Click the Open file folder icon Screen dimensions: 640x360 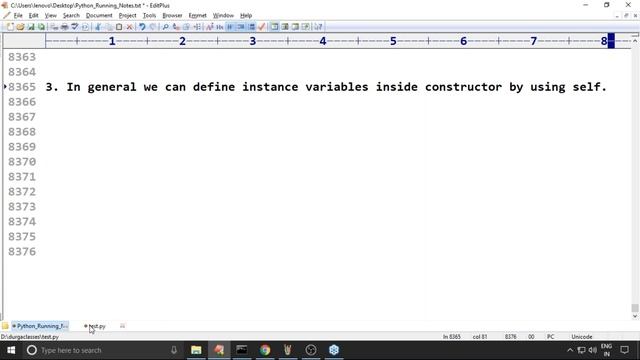pos(20,27)
